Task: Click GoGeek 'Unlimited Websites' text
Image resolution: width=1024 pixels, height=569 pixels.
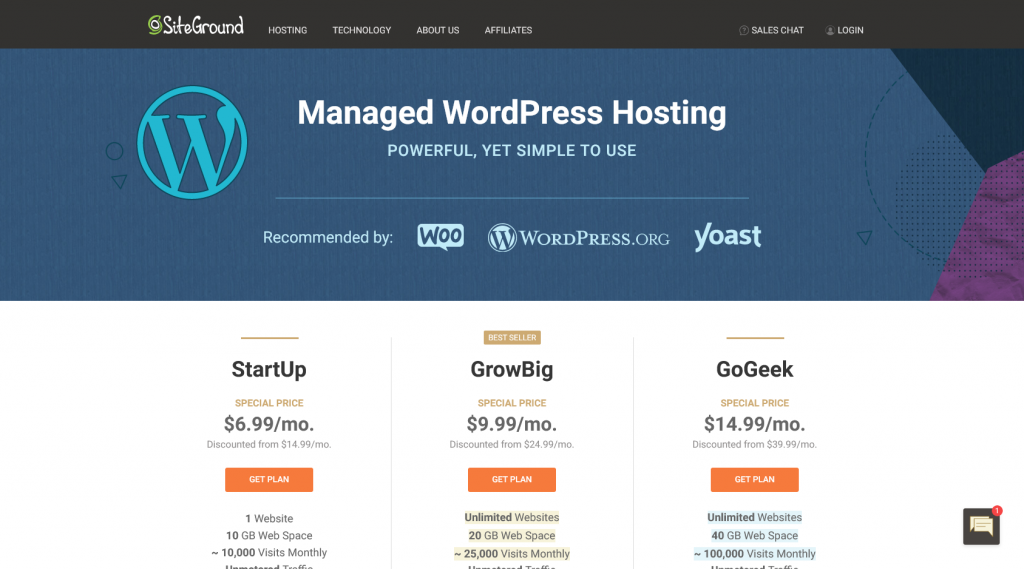Action: [x=754, y=517]
